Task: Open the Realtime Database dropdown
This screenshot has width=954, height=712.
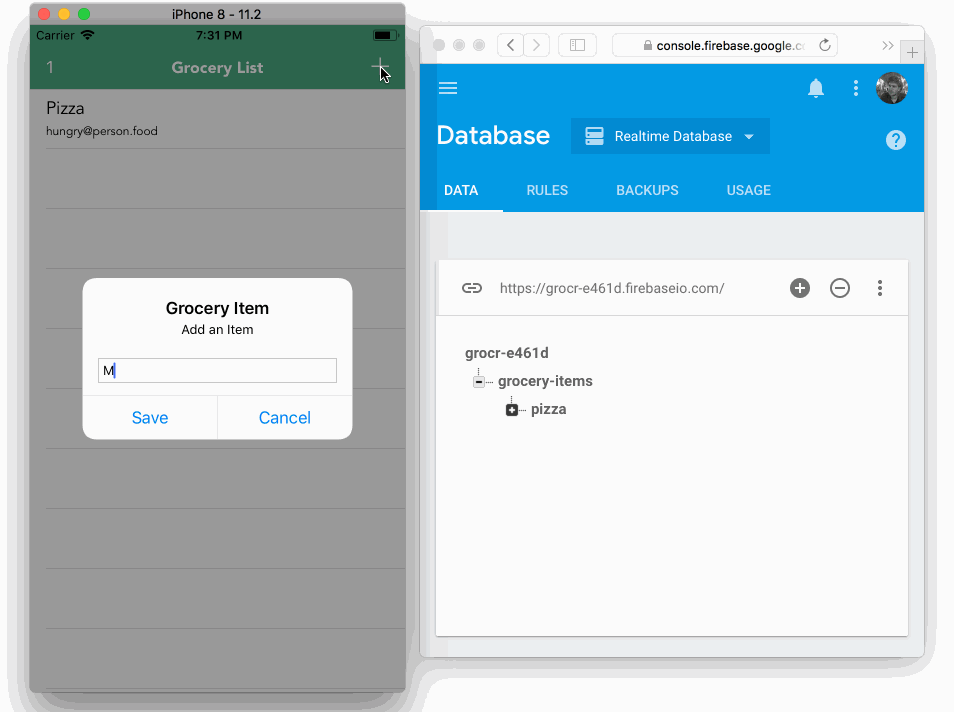Action: 670,136
